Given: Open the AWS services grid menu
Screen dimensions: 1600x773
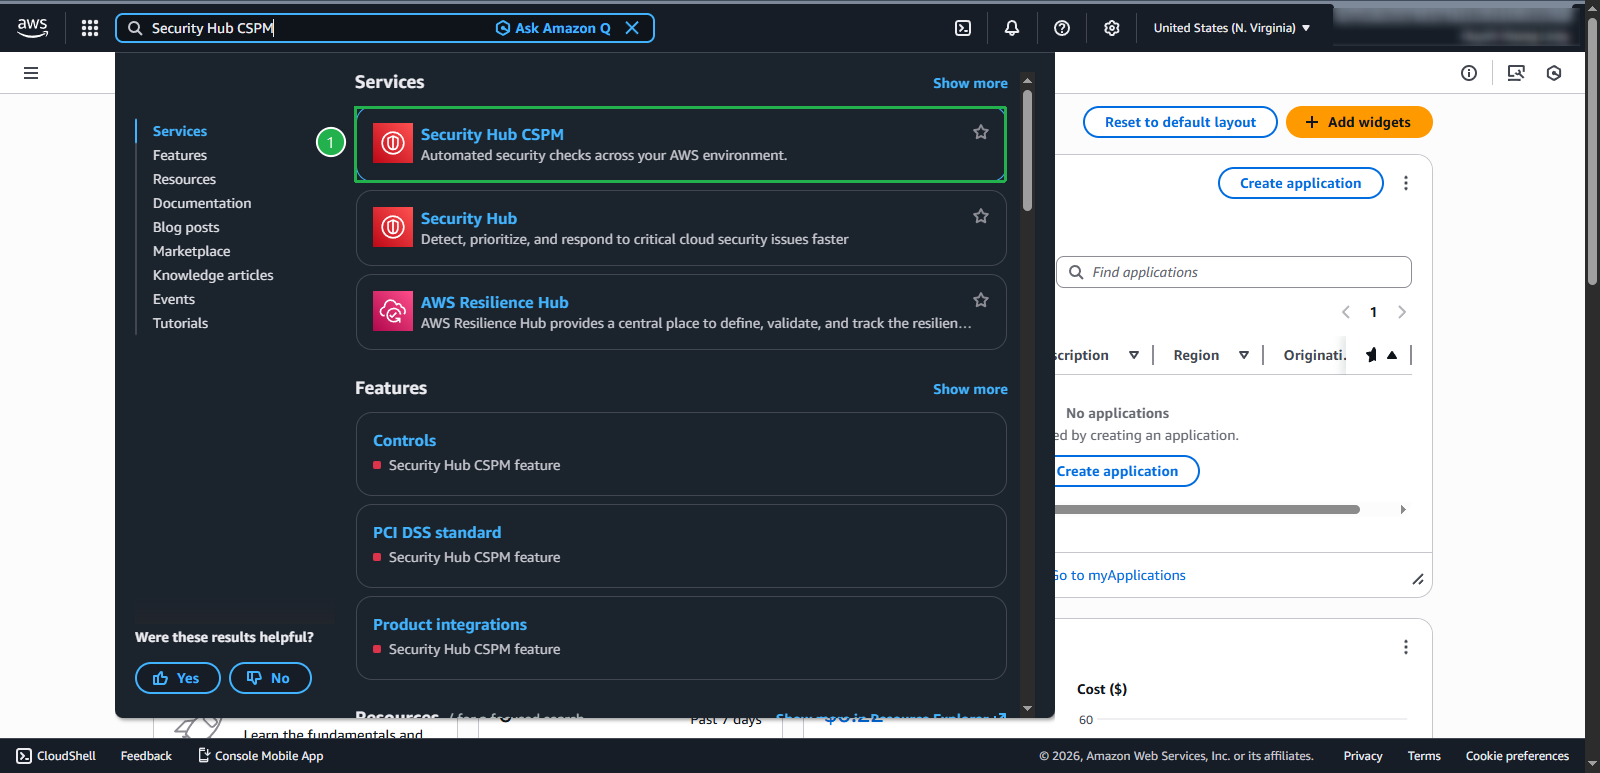Looking at the screenshot, I should 90,28.
